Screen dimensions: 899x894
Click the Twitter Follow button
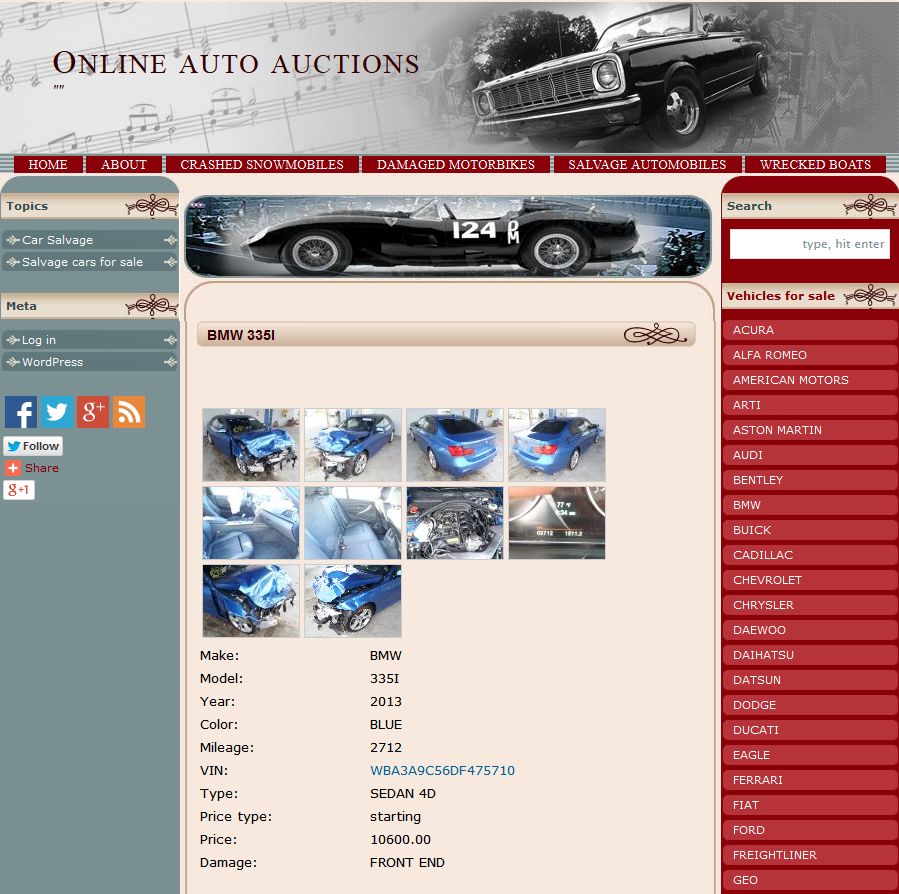pos(33,446)
